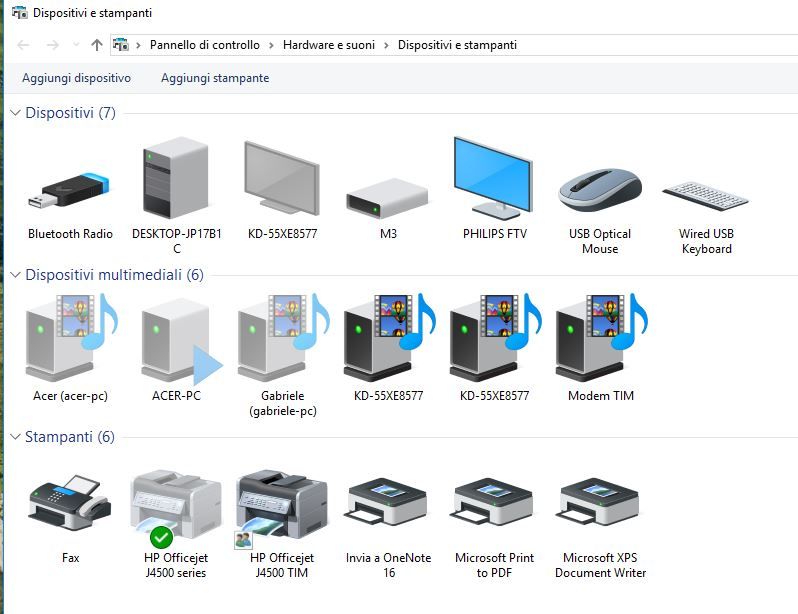Select the Modem TIM media device
This screenshot has width=798, height=614.
point(601,337)
